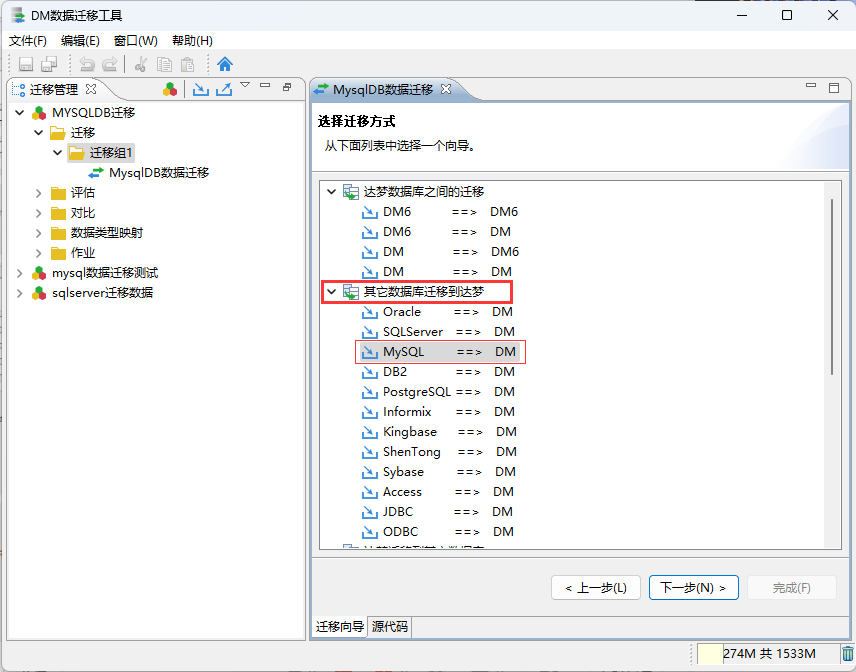Choose DM6 ==> DM6 migration
856x672 pixels.
tap(439, 212)
